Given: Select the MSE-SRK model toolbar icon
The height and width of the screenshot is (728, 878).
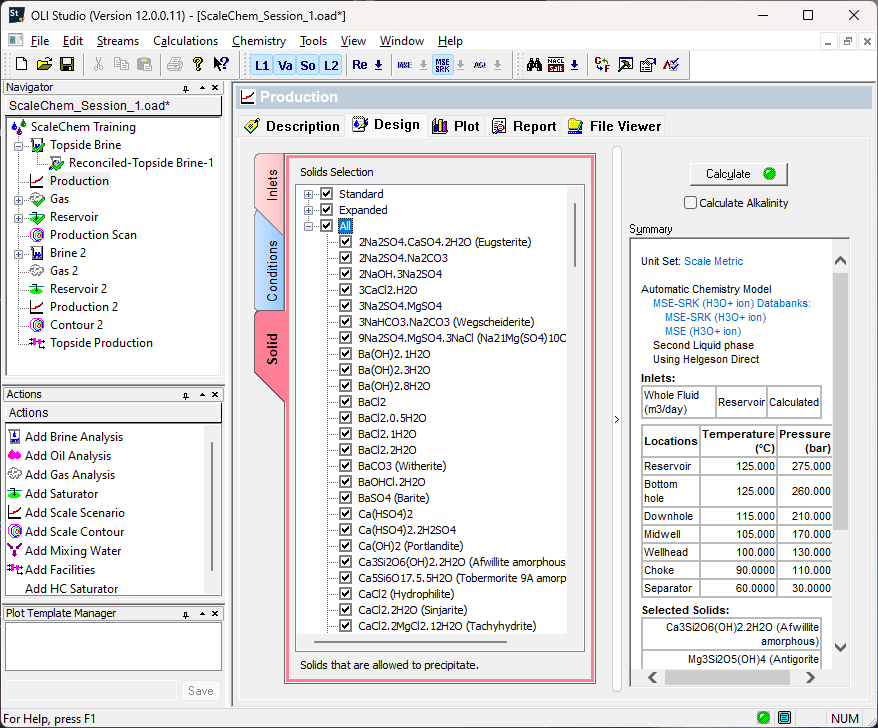Looking at the screenshot, I should point(442,65).
